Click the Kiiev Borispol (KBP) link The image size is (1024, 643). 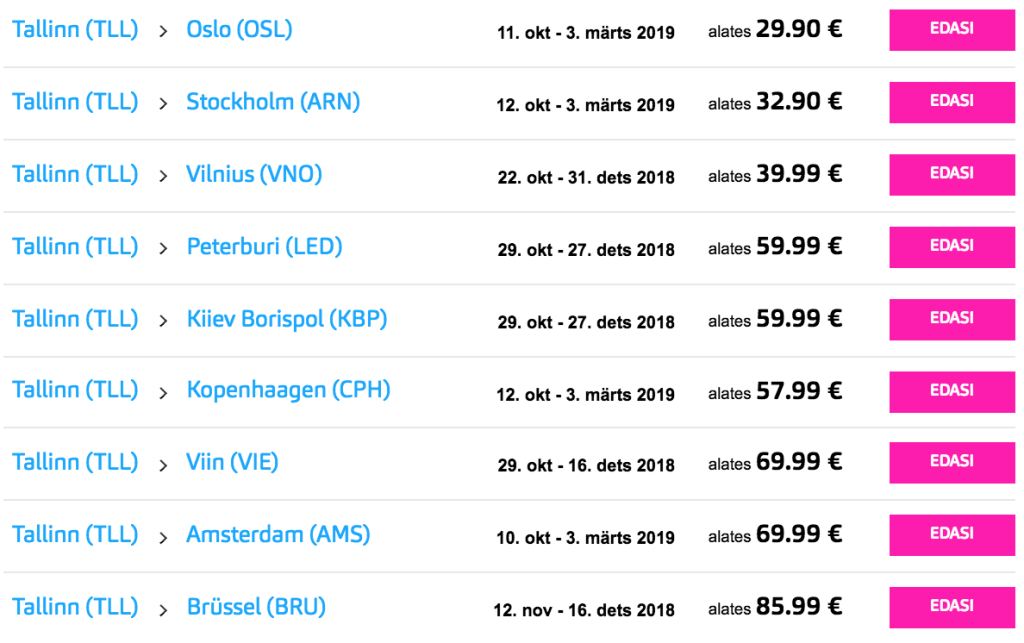click(x=287, y=319)
